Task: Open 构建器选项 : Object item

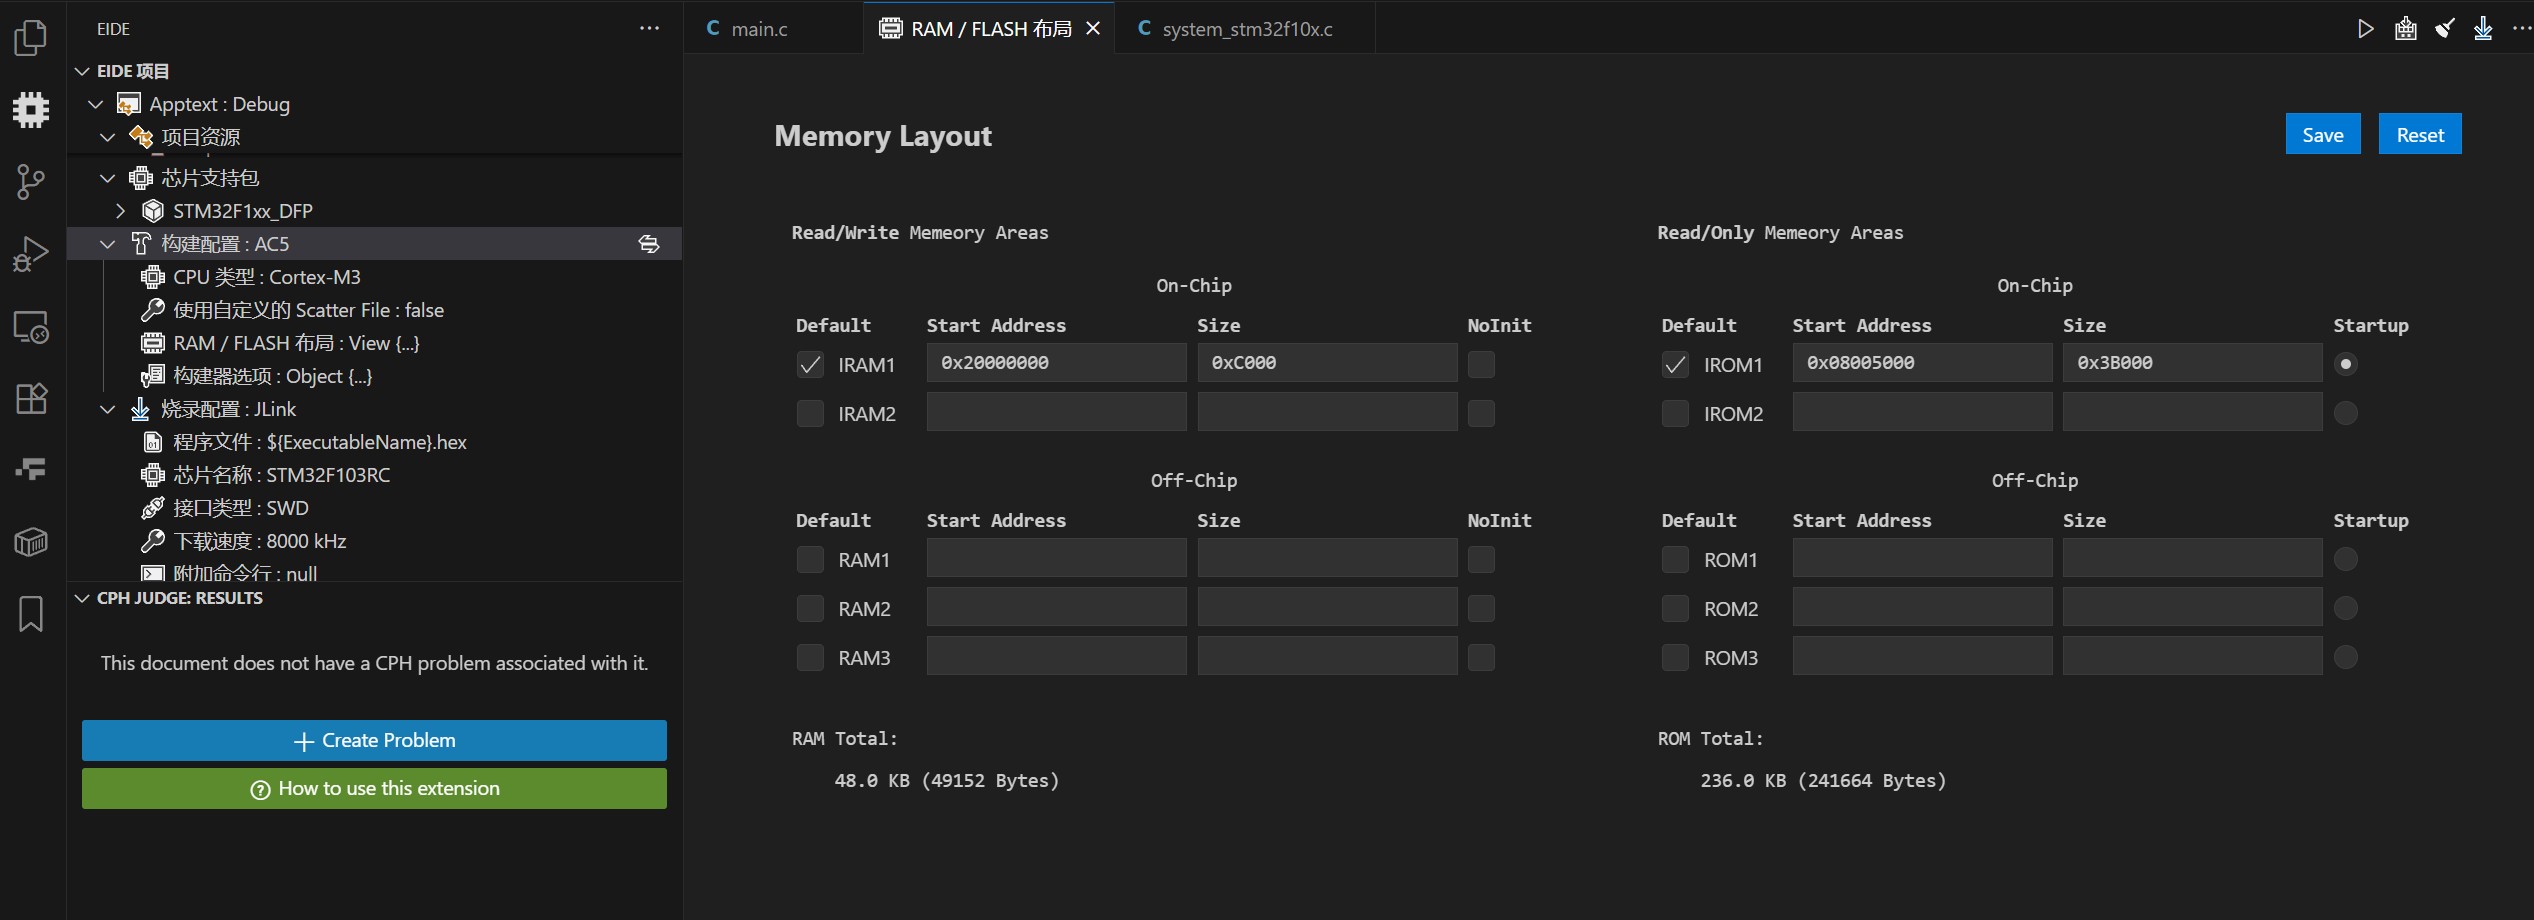Action: 374,376
